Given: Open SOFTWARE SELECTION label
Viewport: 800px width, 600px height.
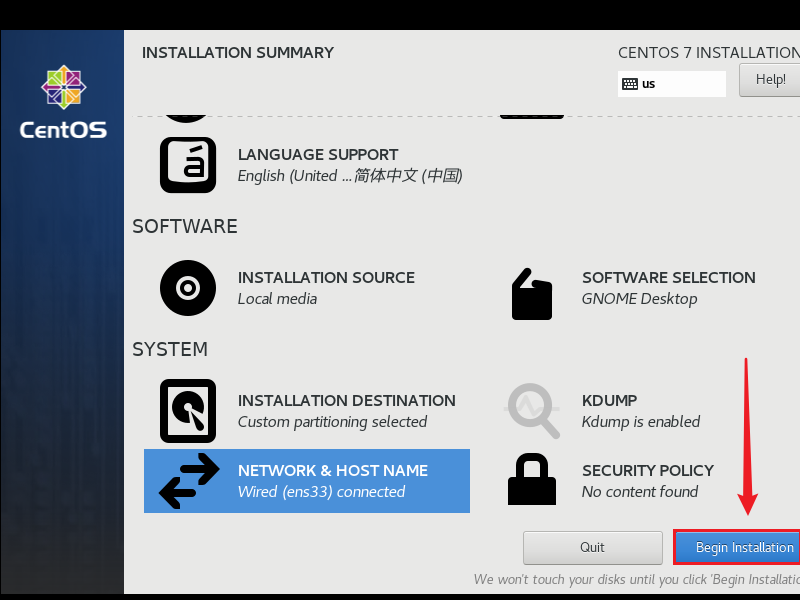Looking at the screenshot, I should pos(668,278).
